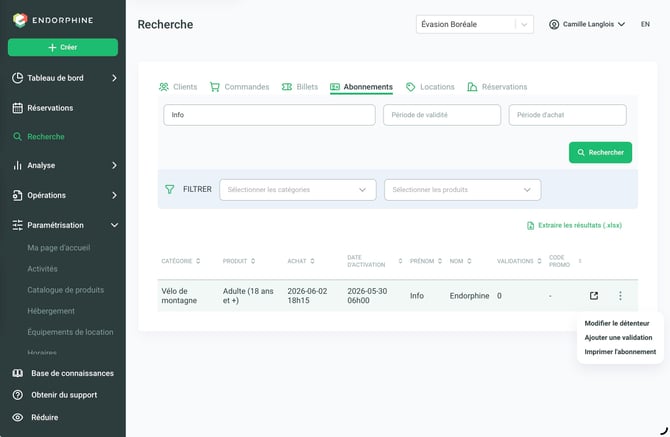Click the Période de validité field

point(442,115)
